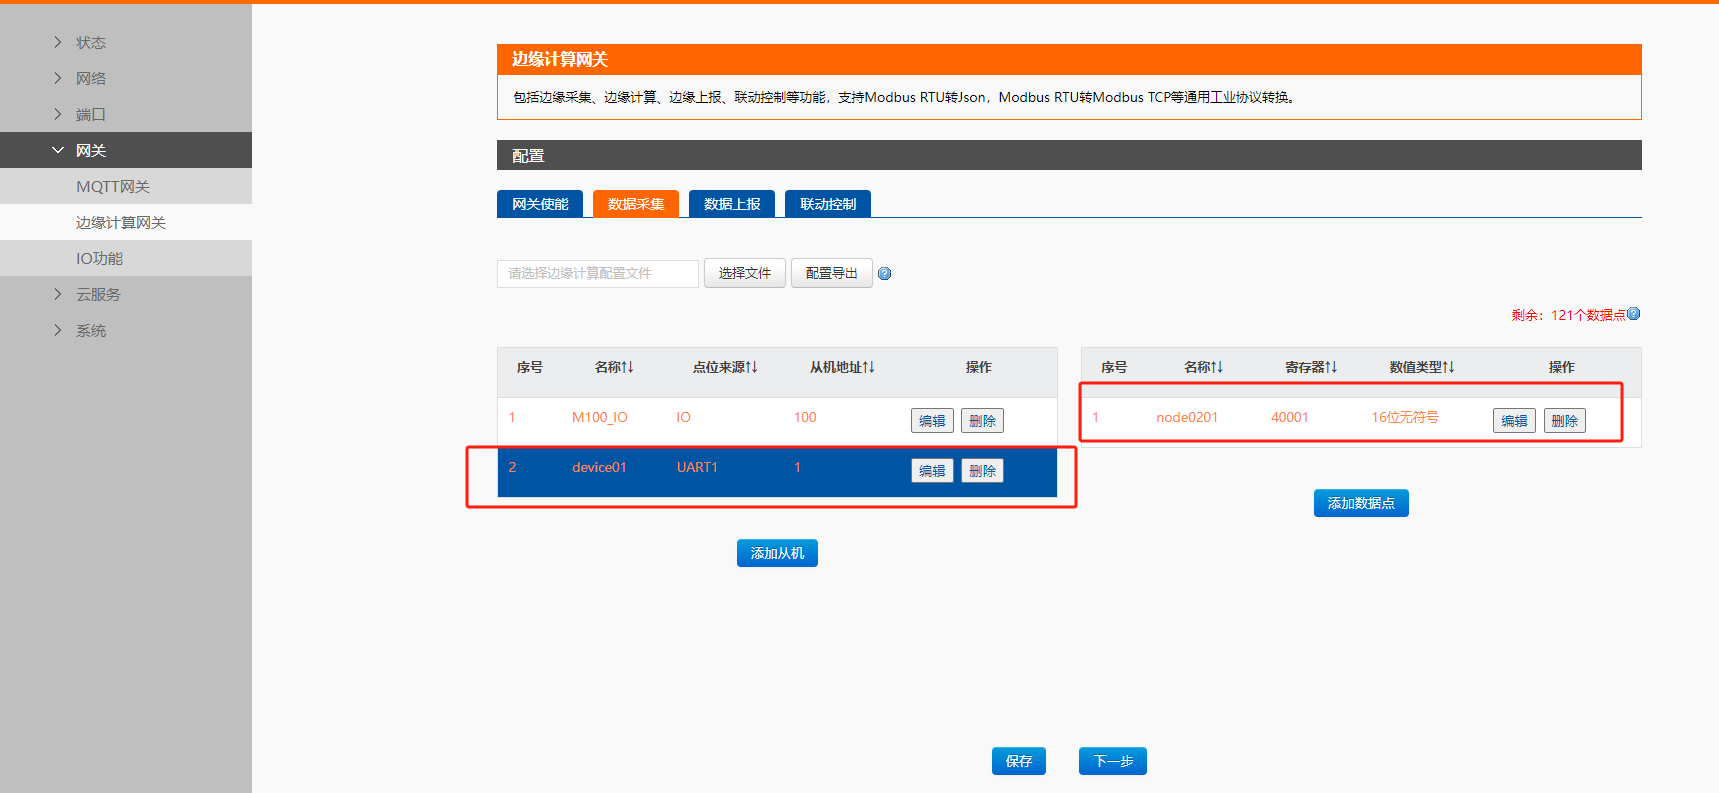The height and width of the screenshot is (793, 1719).
Task: Click the edge computing config file field
Action: tap(597, 274)
